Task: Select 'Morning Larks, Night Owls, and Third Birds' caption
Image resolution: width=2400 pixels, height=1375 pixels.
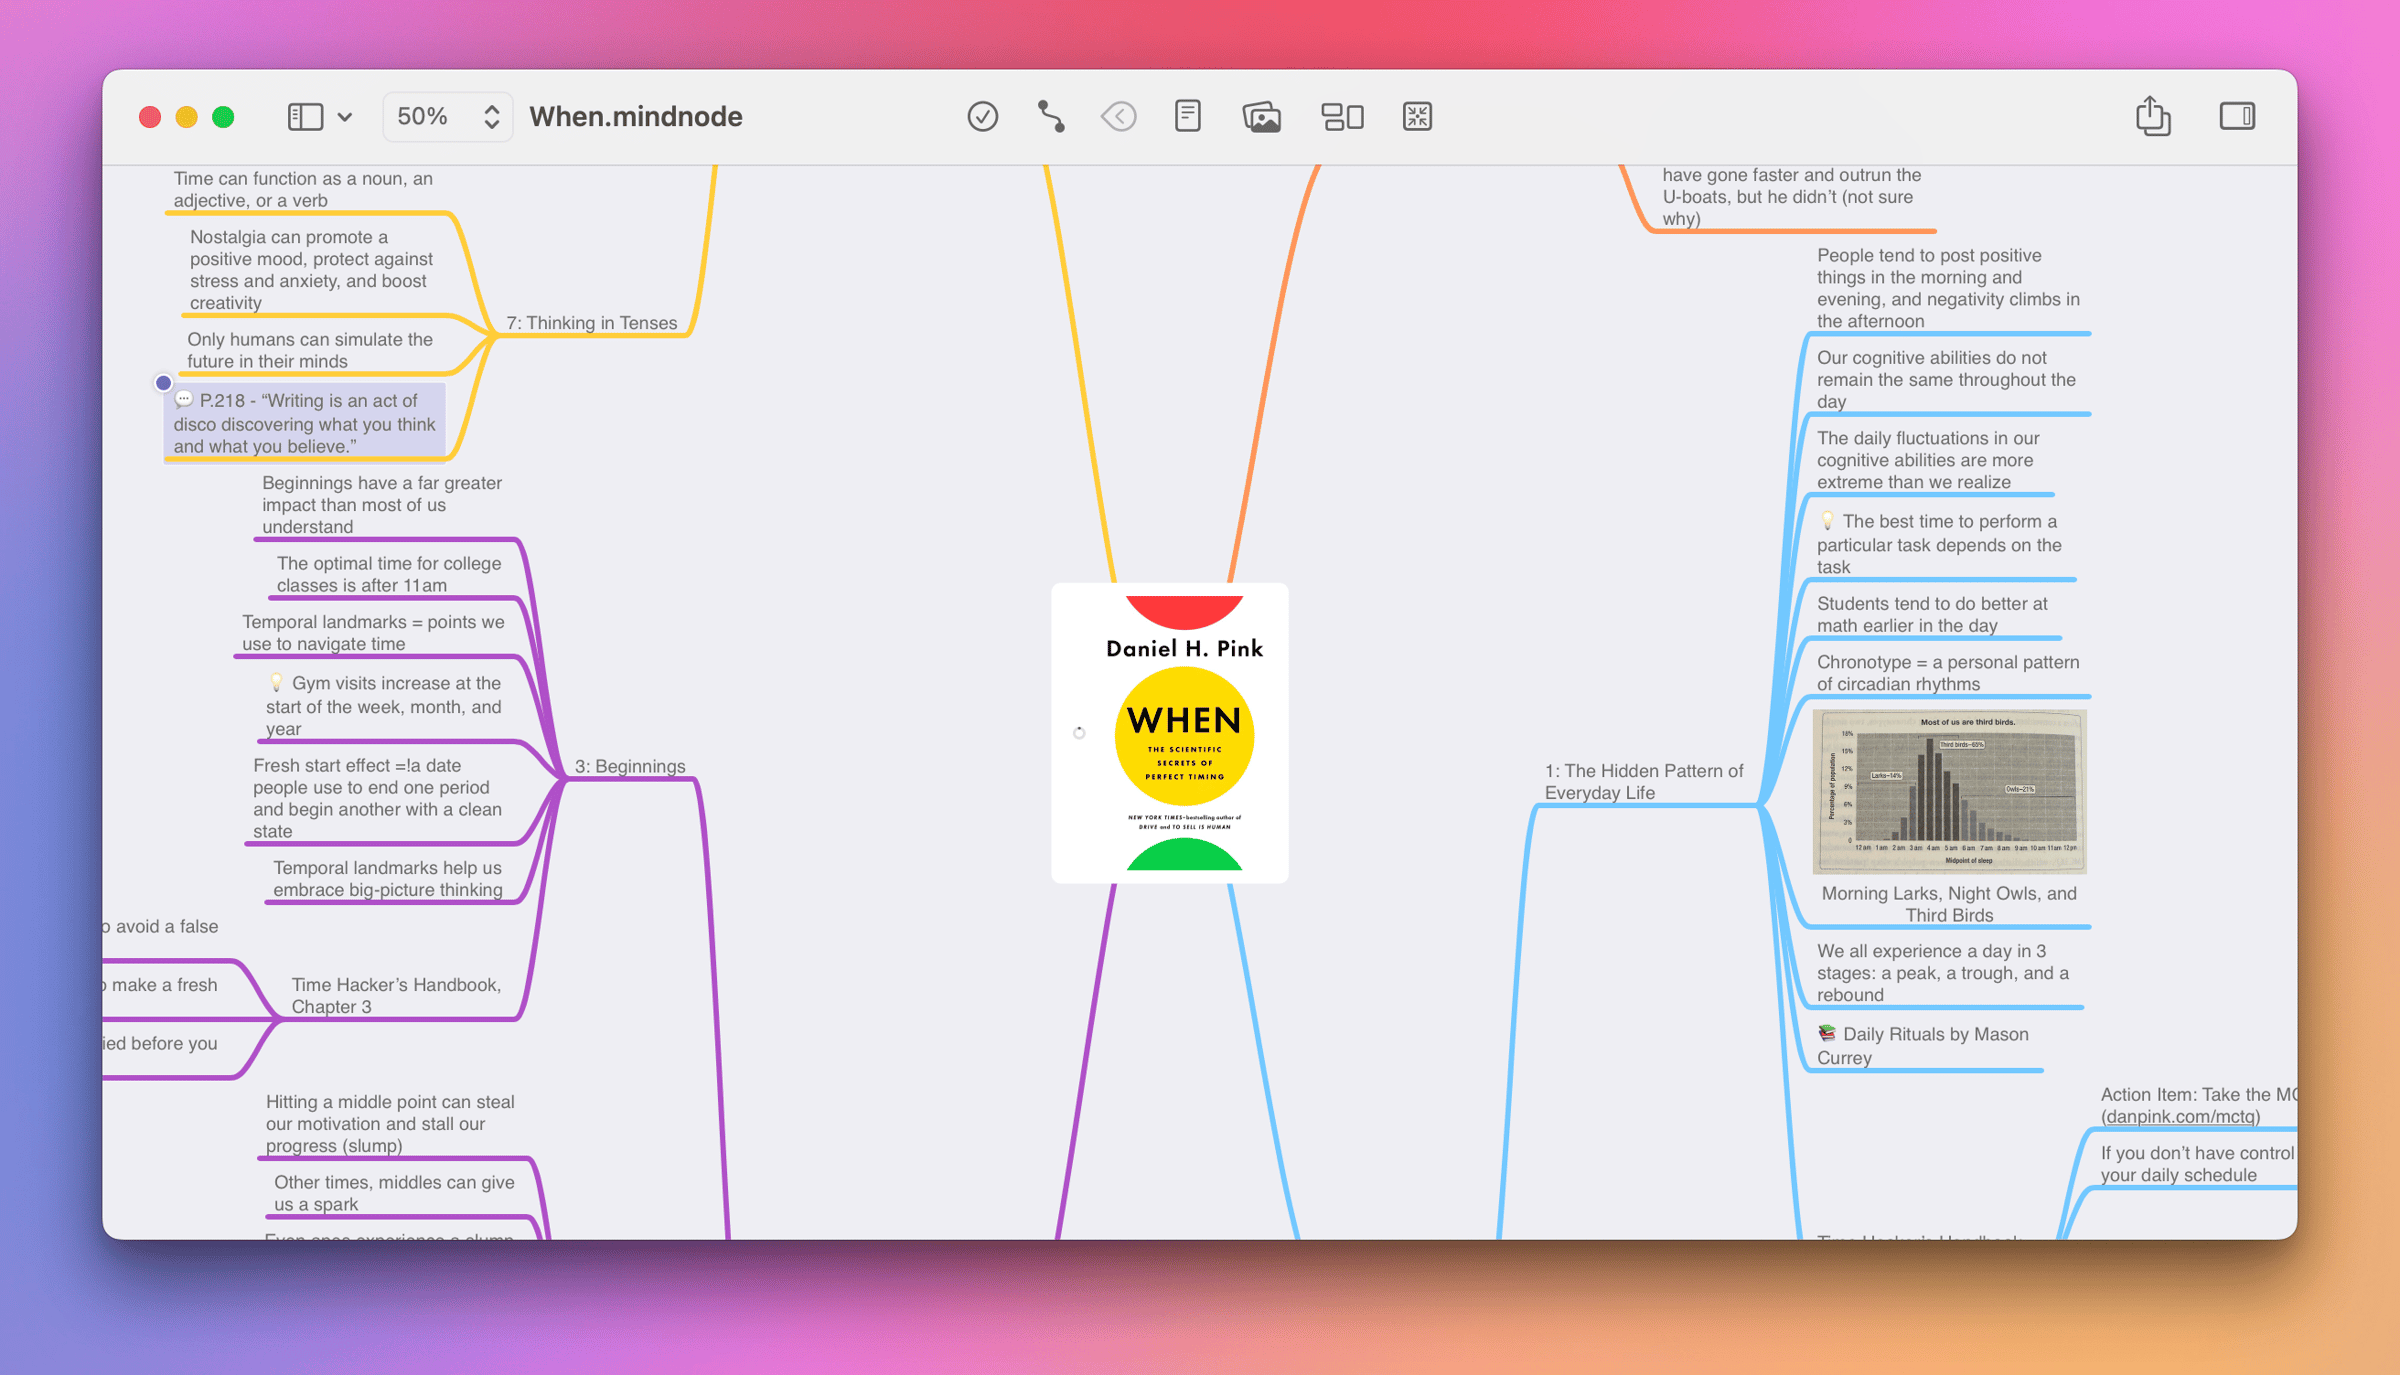Action: click(x=1949, y=904)
